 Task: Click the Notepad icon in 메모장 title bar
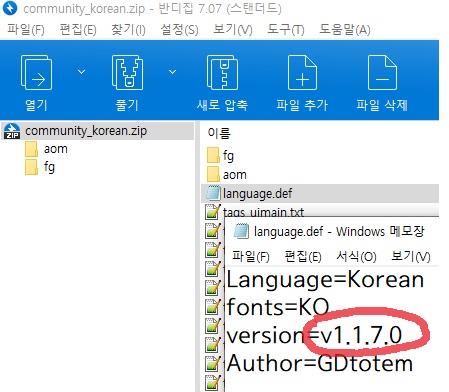pyautogui.click(x=241, y=231)
